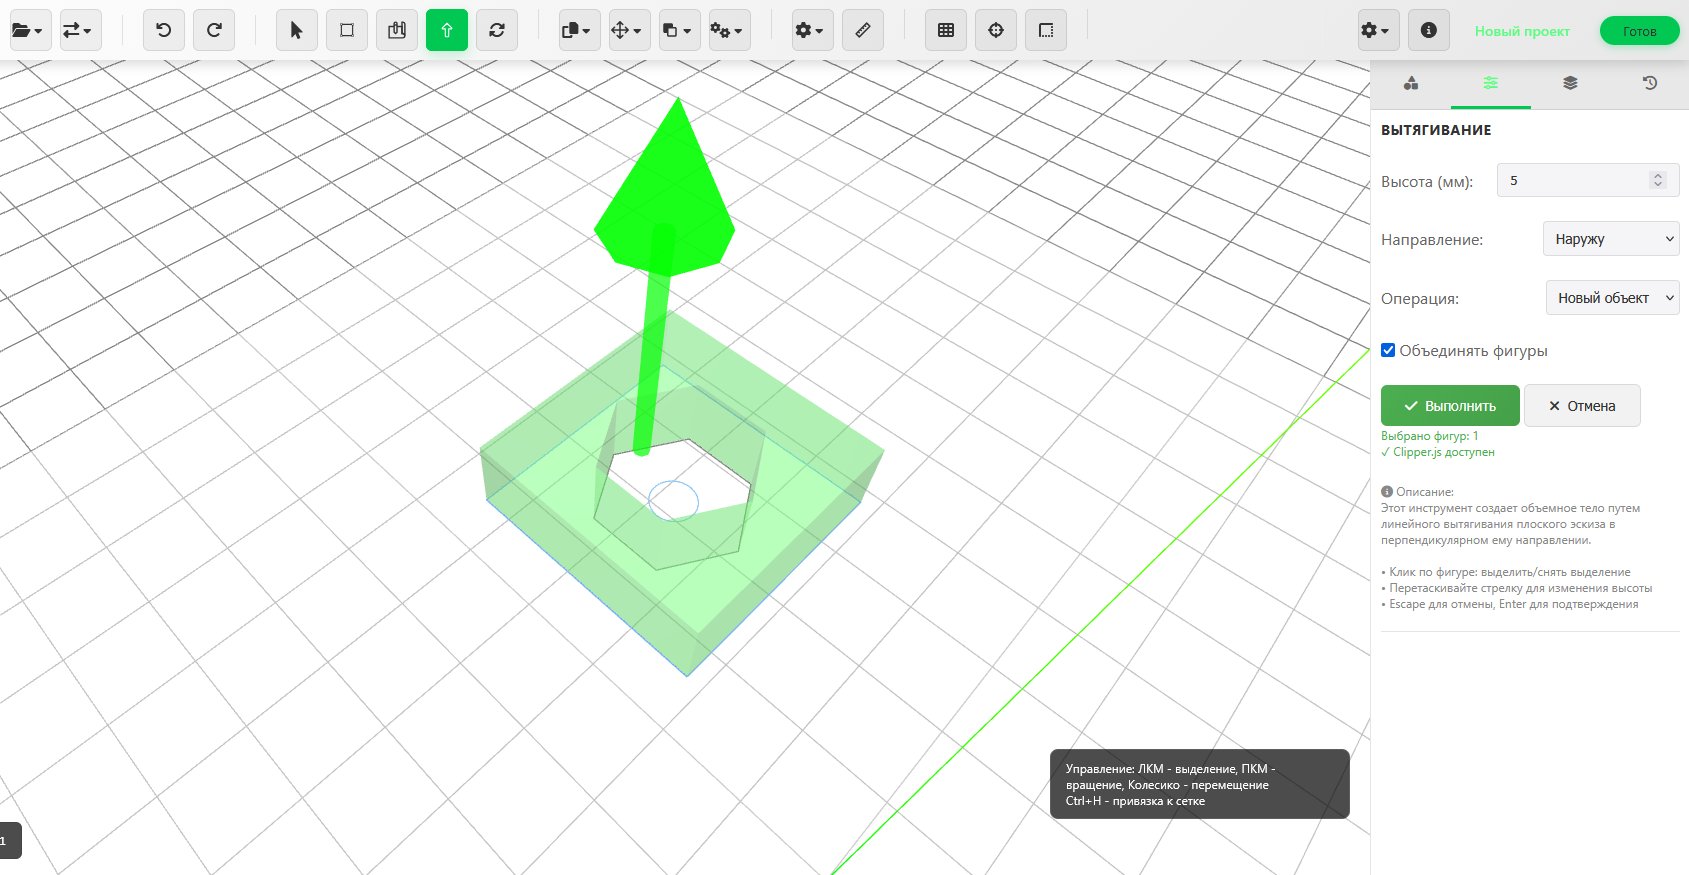The image size is (1689, 875).
Task: Switch to the sliders parameters tab
Action: (x=1491, y=83)
